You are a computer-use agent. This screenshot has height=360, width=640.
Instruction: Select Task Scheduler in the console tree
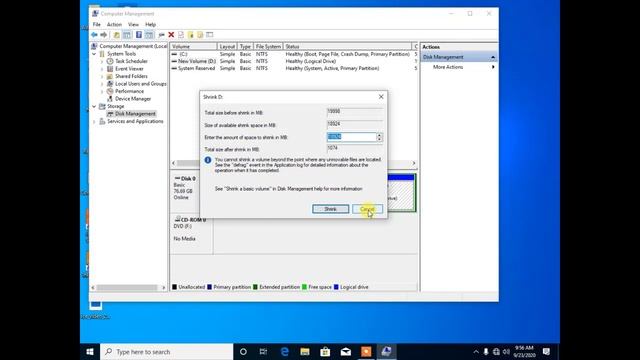point(131,61)
